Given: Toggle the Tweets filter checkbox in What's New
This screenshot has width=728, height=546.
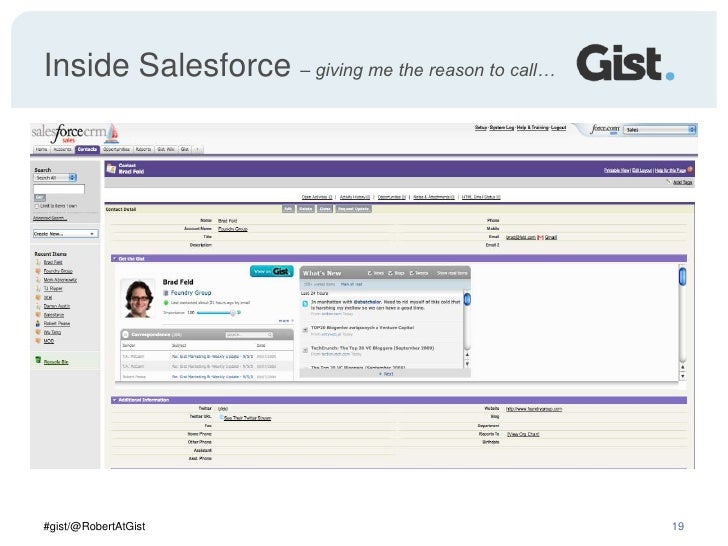Looking at the screenshot, I should [411, 273].
